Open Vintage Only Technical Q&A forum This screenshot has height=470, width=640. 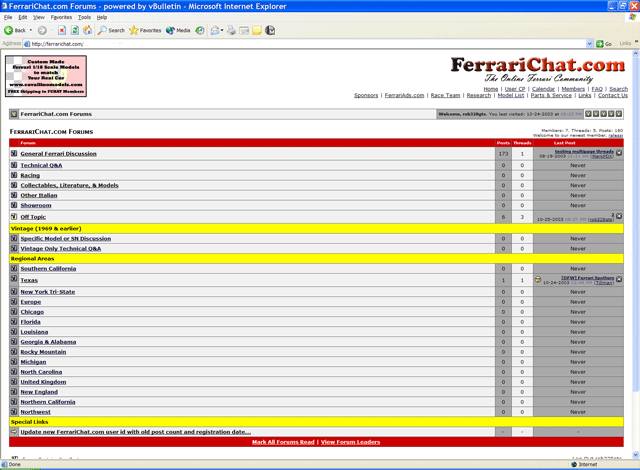[61, 248]
